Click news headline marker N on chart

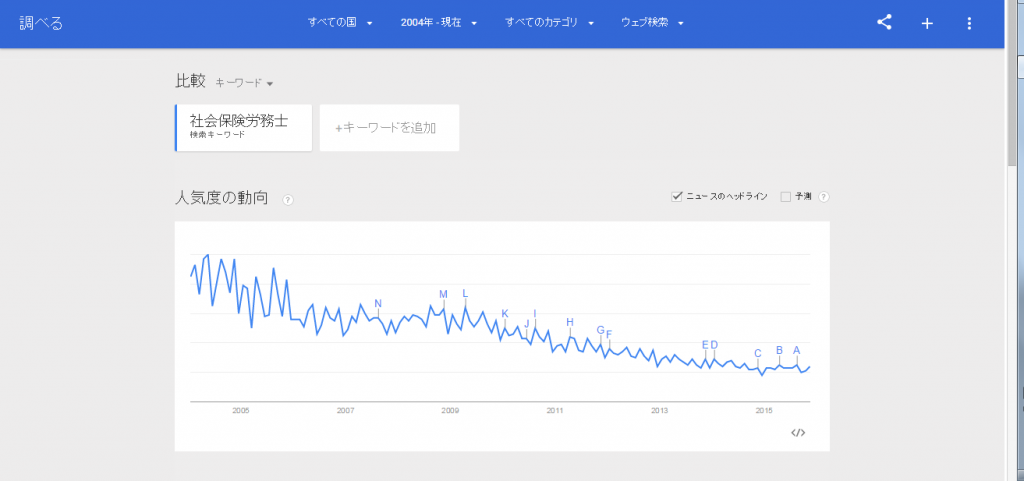[x=378, y=304]
